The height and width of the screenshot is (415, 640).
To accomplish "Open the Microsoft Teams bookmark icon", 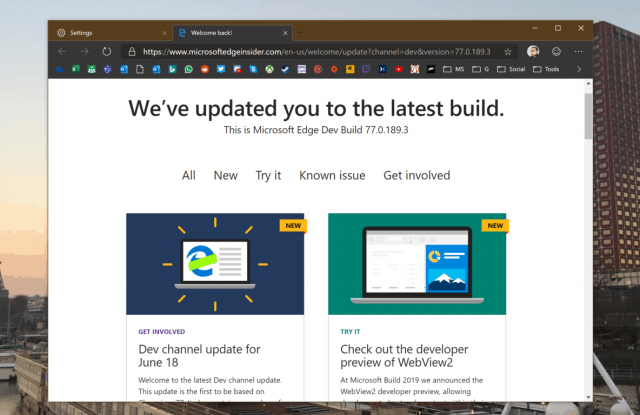I will pos(108,69).
